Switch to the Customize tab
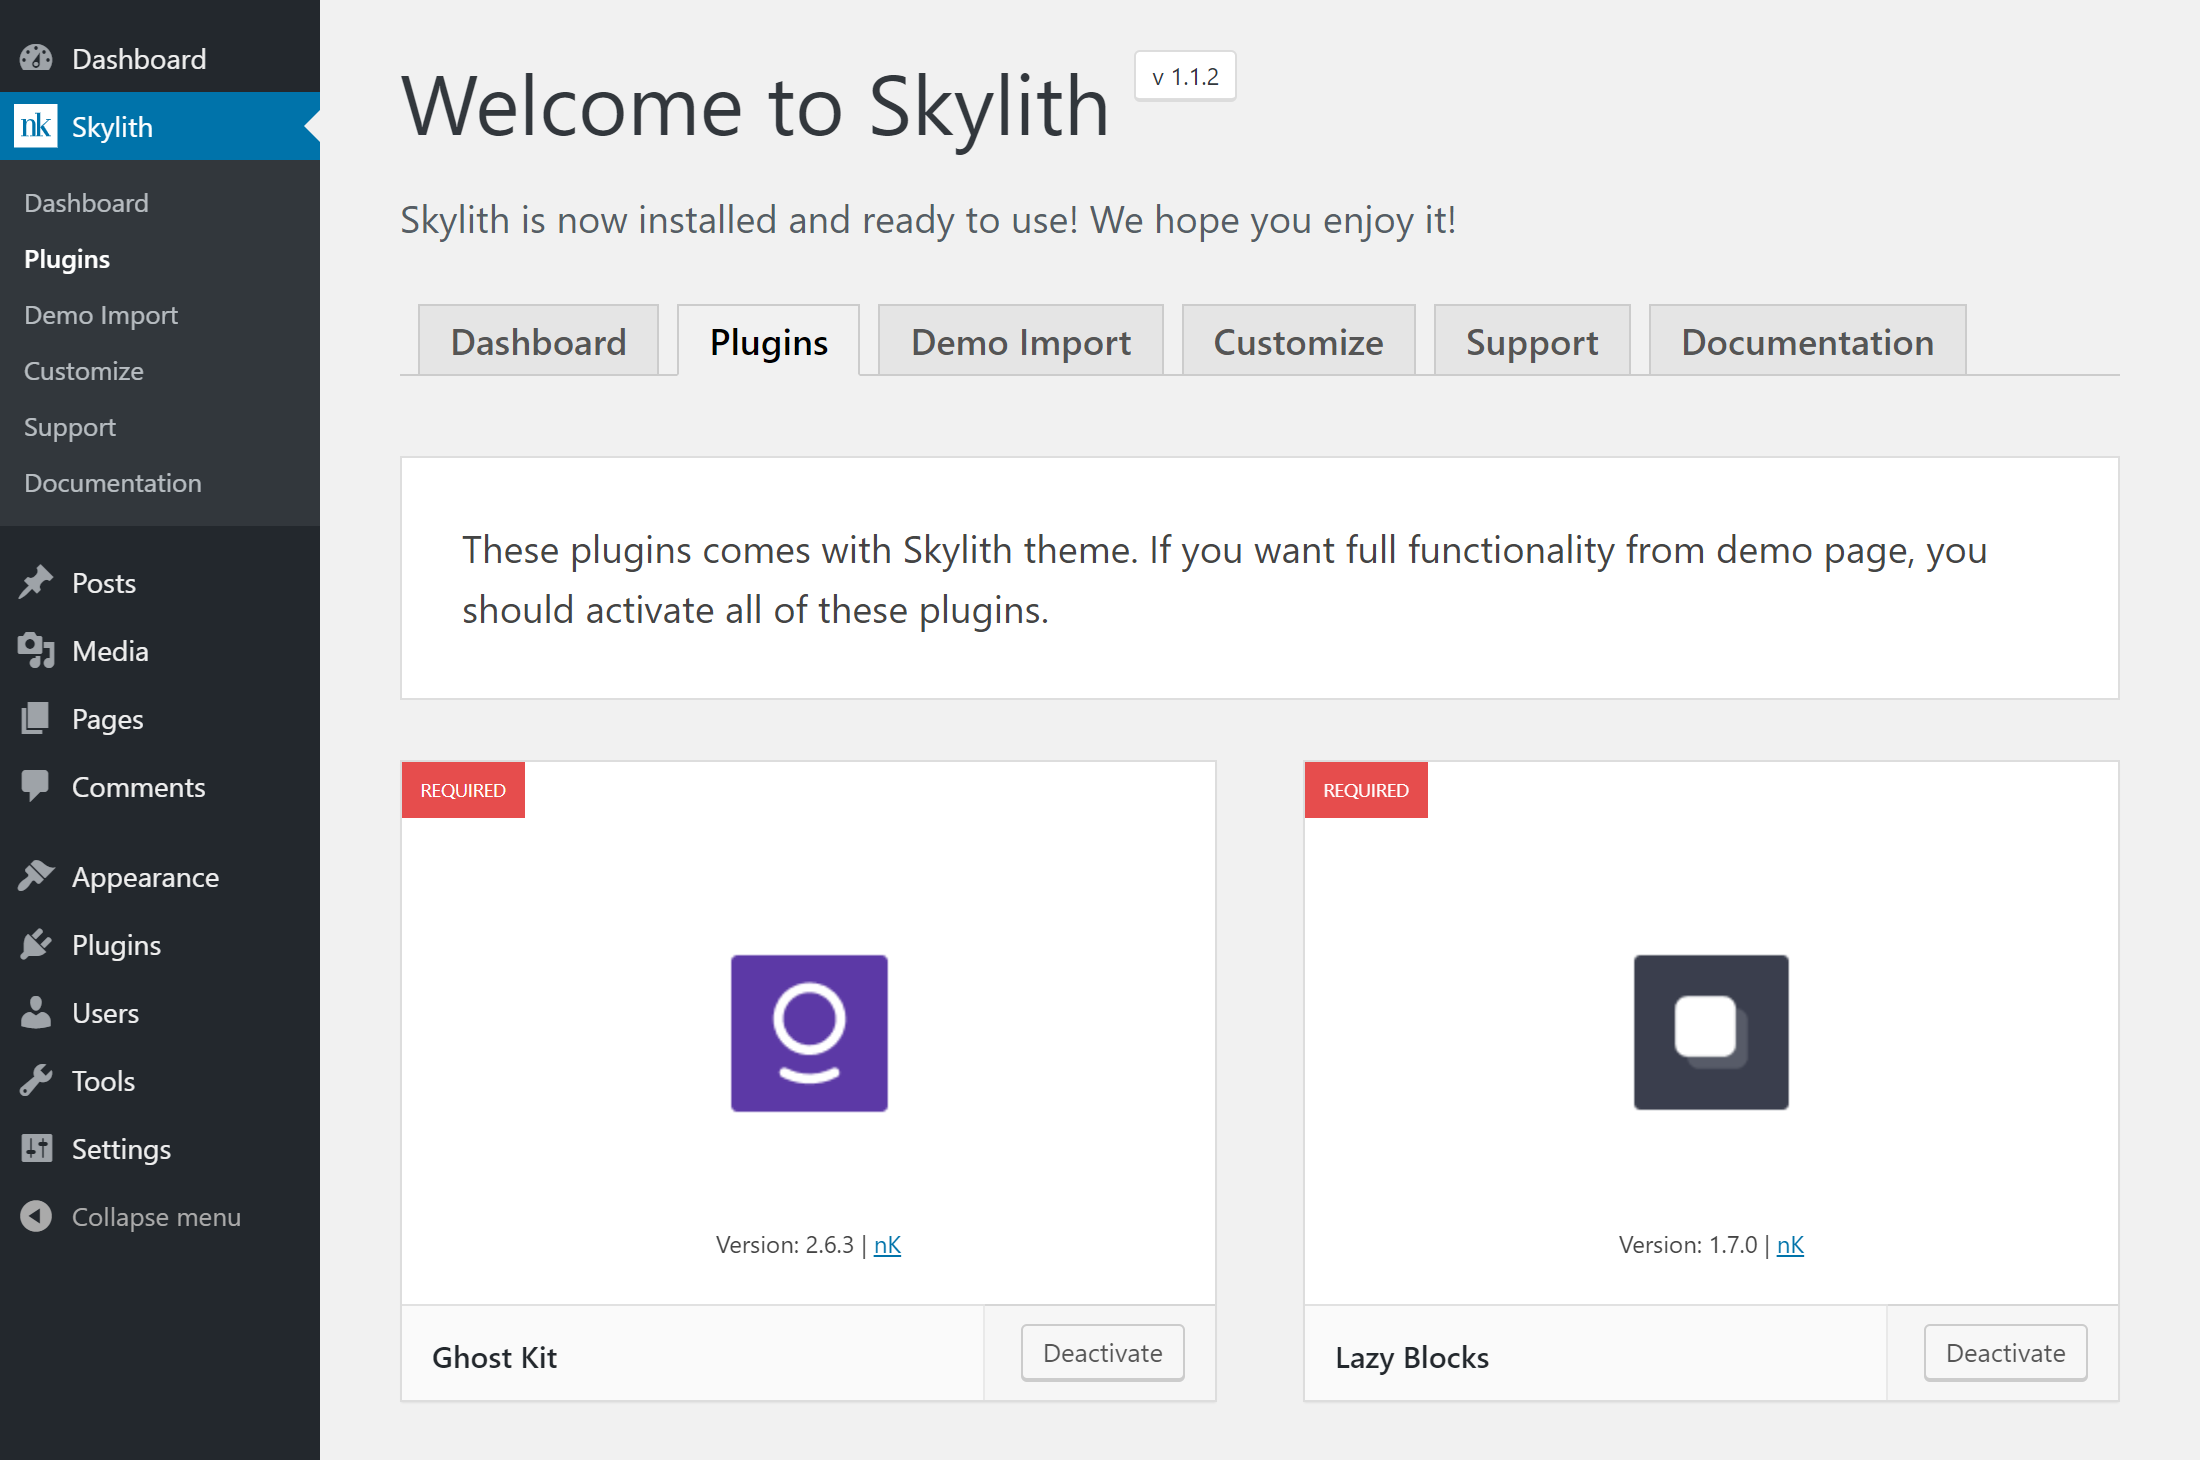 (x=1298, y=341)
